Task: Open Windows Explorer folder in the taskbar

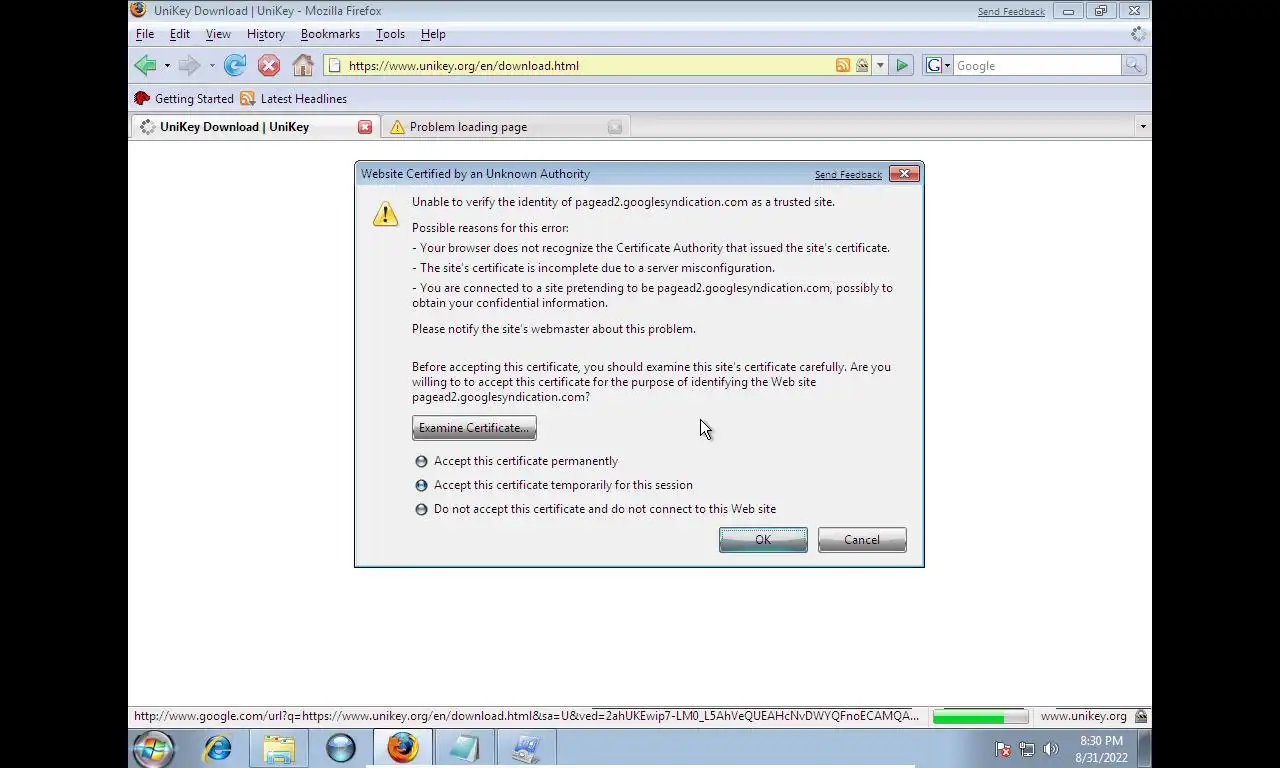Action: coord(279,748)
